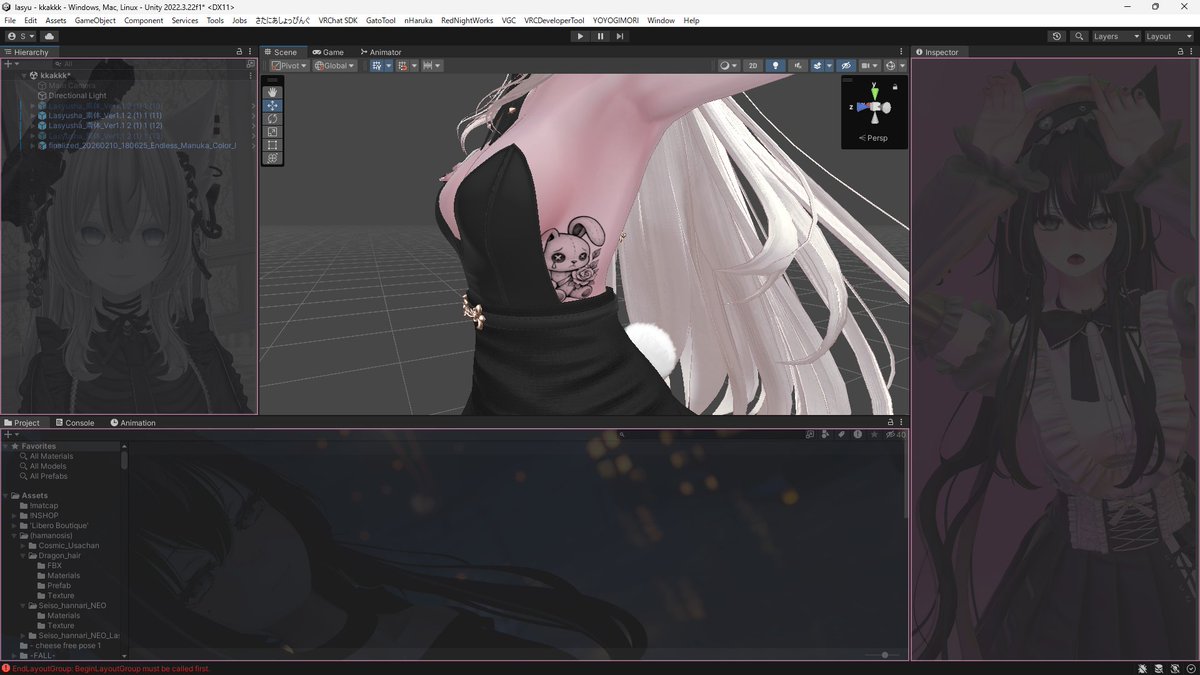Open Inspector panel options menu
The height and width of the screenshot is (675, 1200).
1192,52
